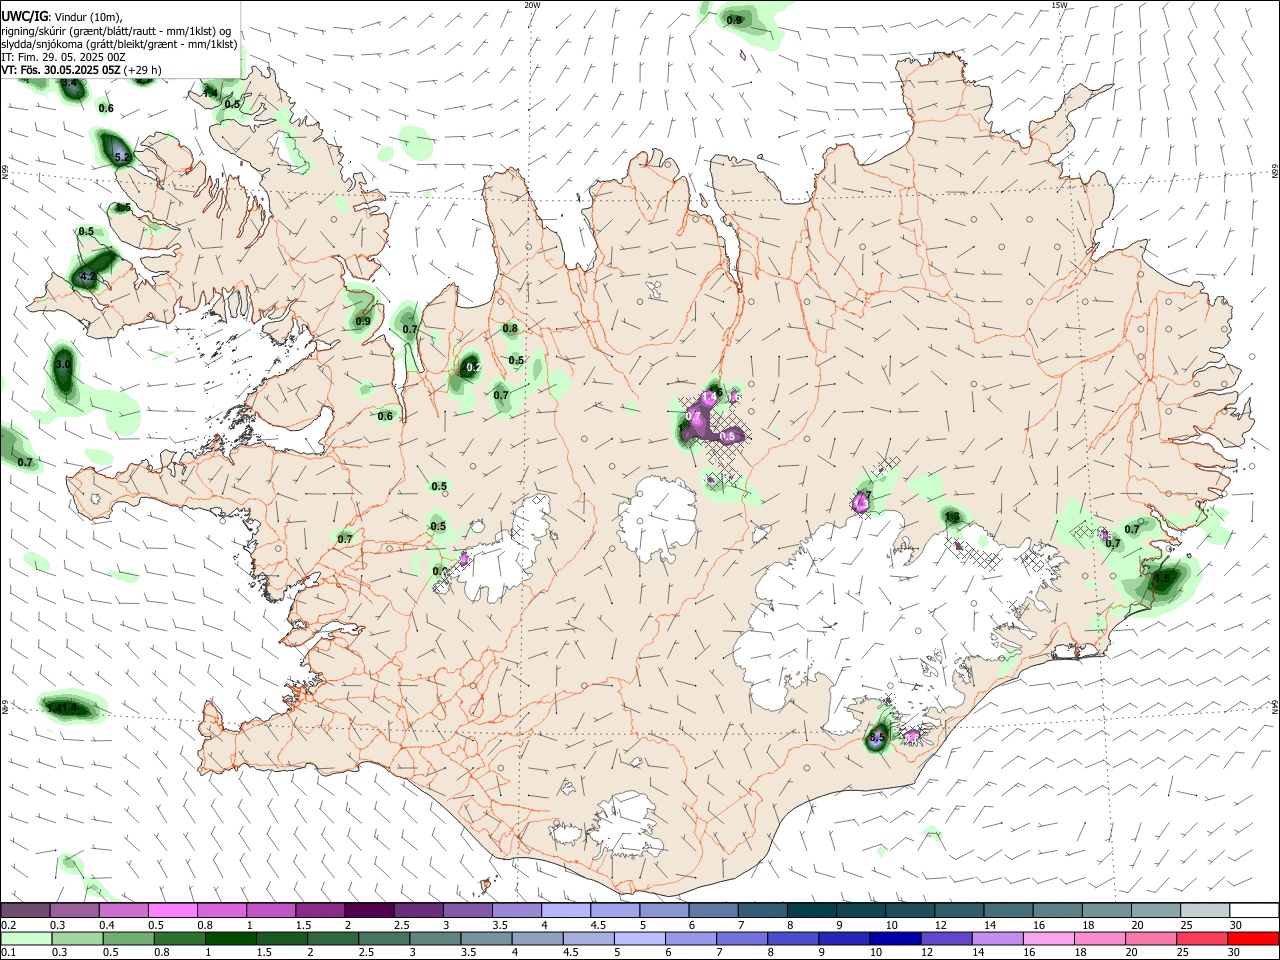Click the 1.4 rain value near the header box

(210, 93)
